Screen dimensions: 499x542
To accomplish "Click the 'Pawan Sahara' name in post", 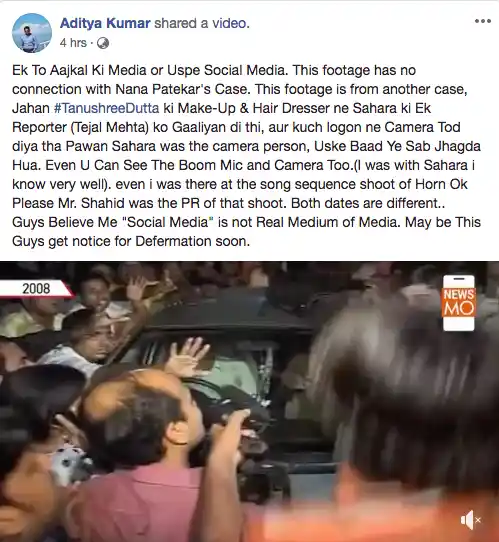I will click(111, 146).
